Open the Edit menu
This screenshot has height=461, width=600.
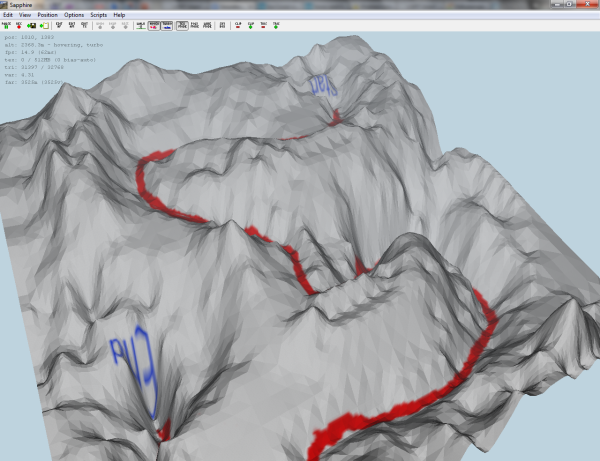click(x=8, y=15)
